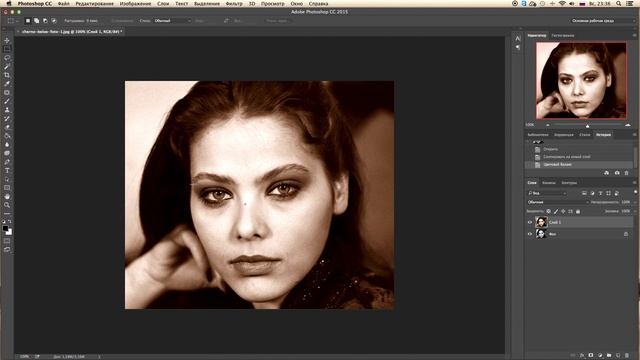The width and height of the screenshot is (640, 360).
Task: Hide the Слой 1 layer
Action: click(530, 222)
